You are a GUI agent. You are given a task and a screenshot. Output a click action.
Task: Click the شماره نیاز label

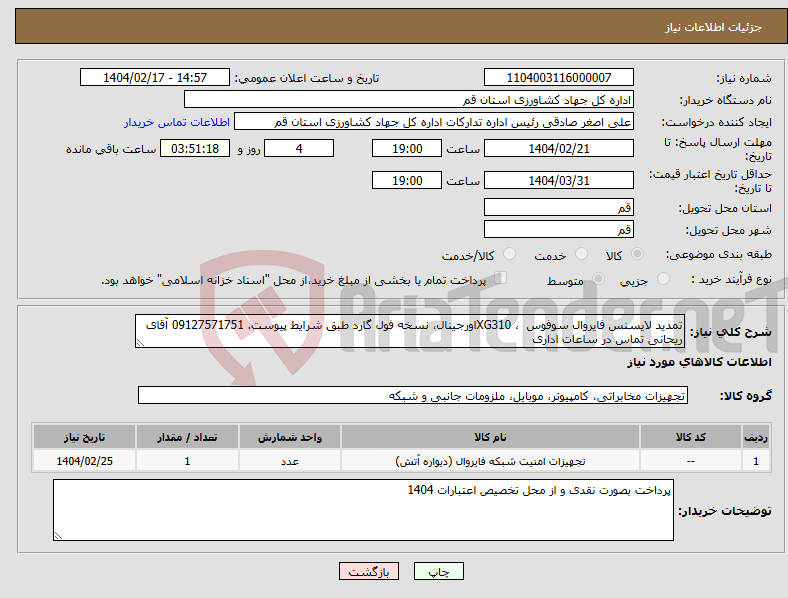744,78
